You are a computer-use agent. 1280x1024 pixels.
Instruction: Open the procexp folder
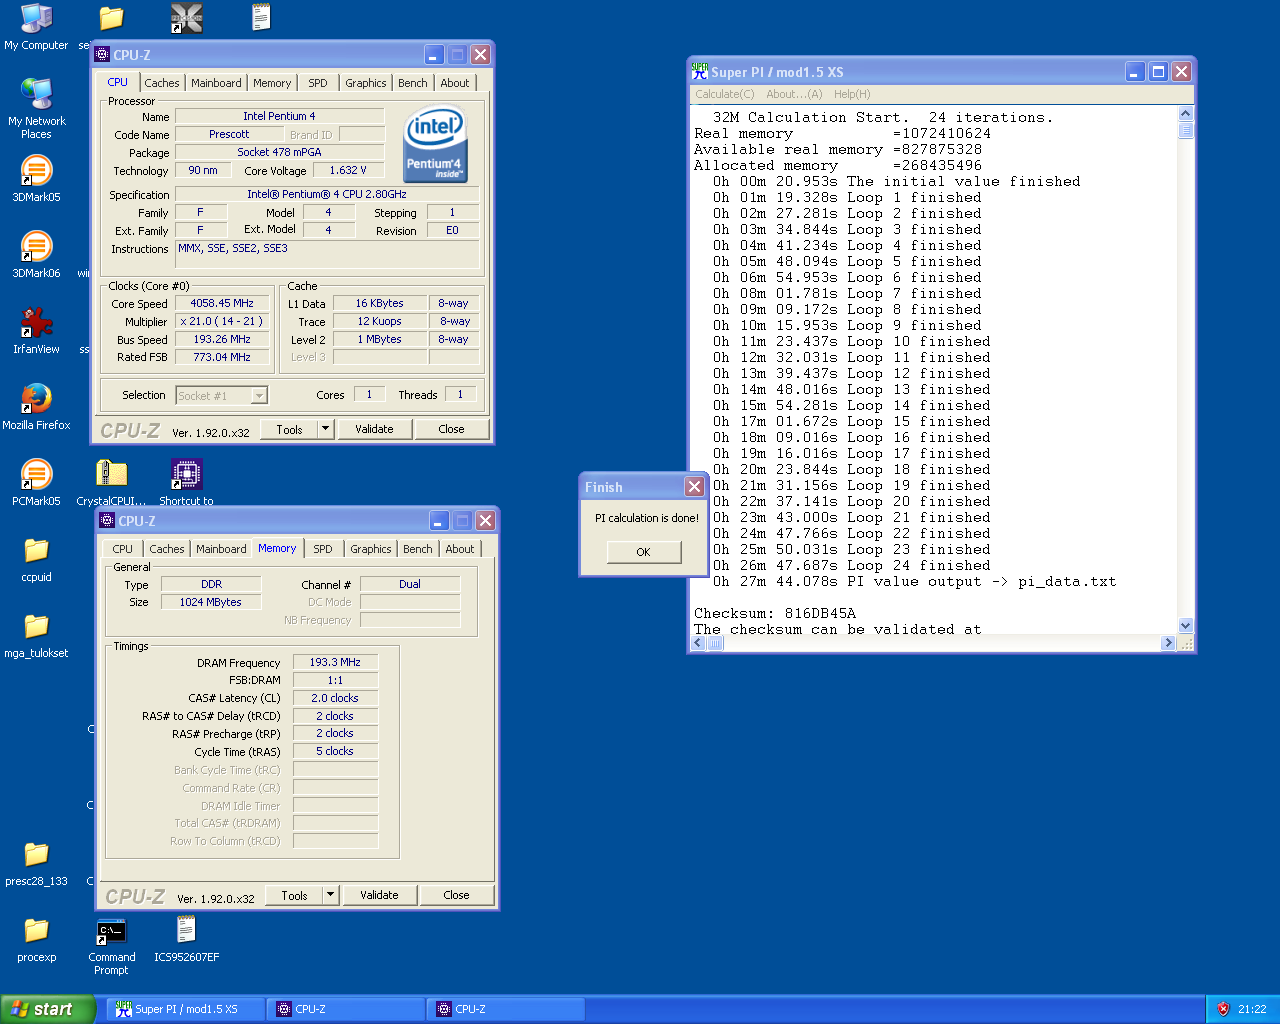(36, 939)
